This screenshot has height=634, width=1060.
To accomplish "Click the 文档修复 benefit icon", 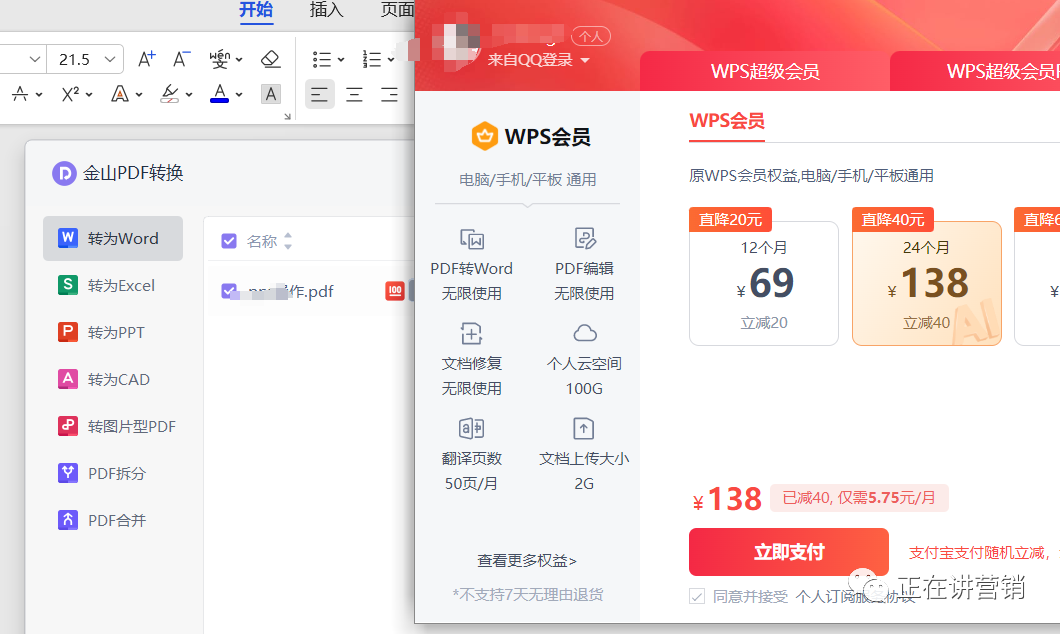I will (x=472, y=333).
